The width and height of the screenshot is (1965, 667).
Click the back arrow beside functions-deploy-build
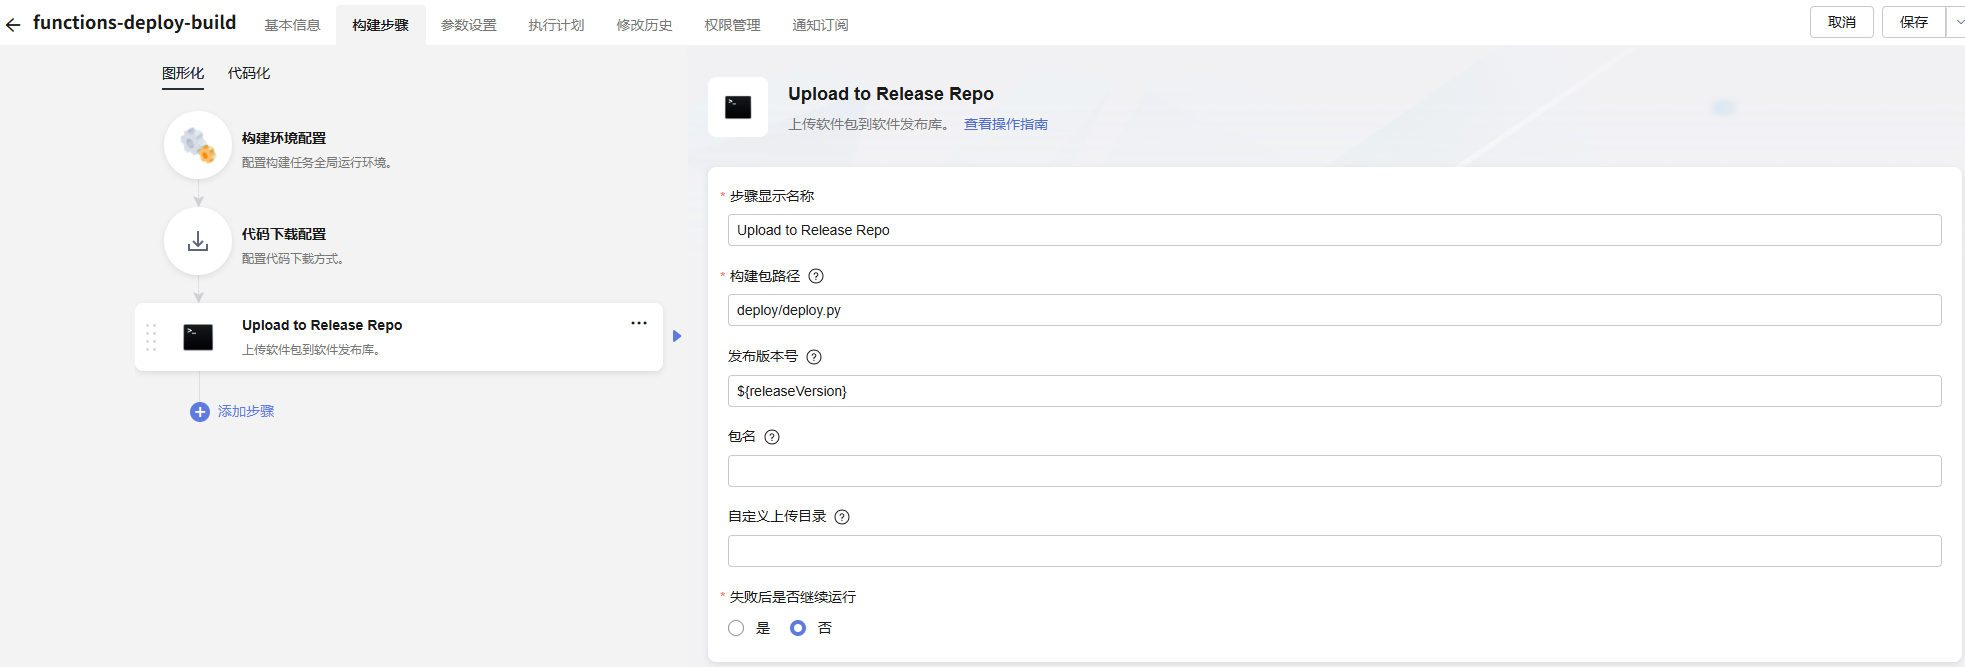coord(13,25)
